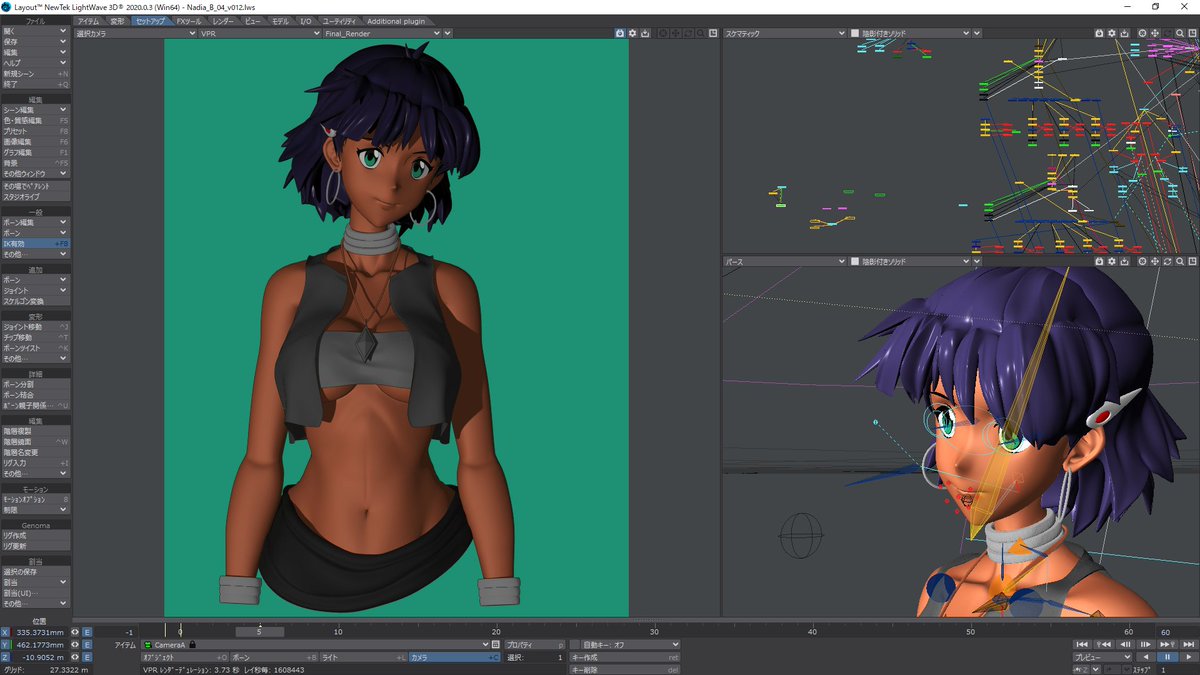Go to next keyframe button
The height and width of the screenshot is (675, 1200).
1167,644
